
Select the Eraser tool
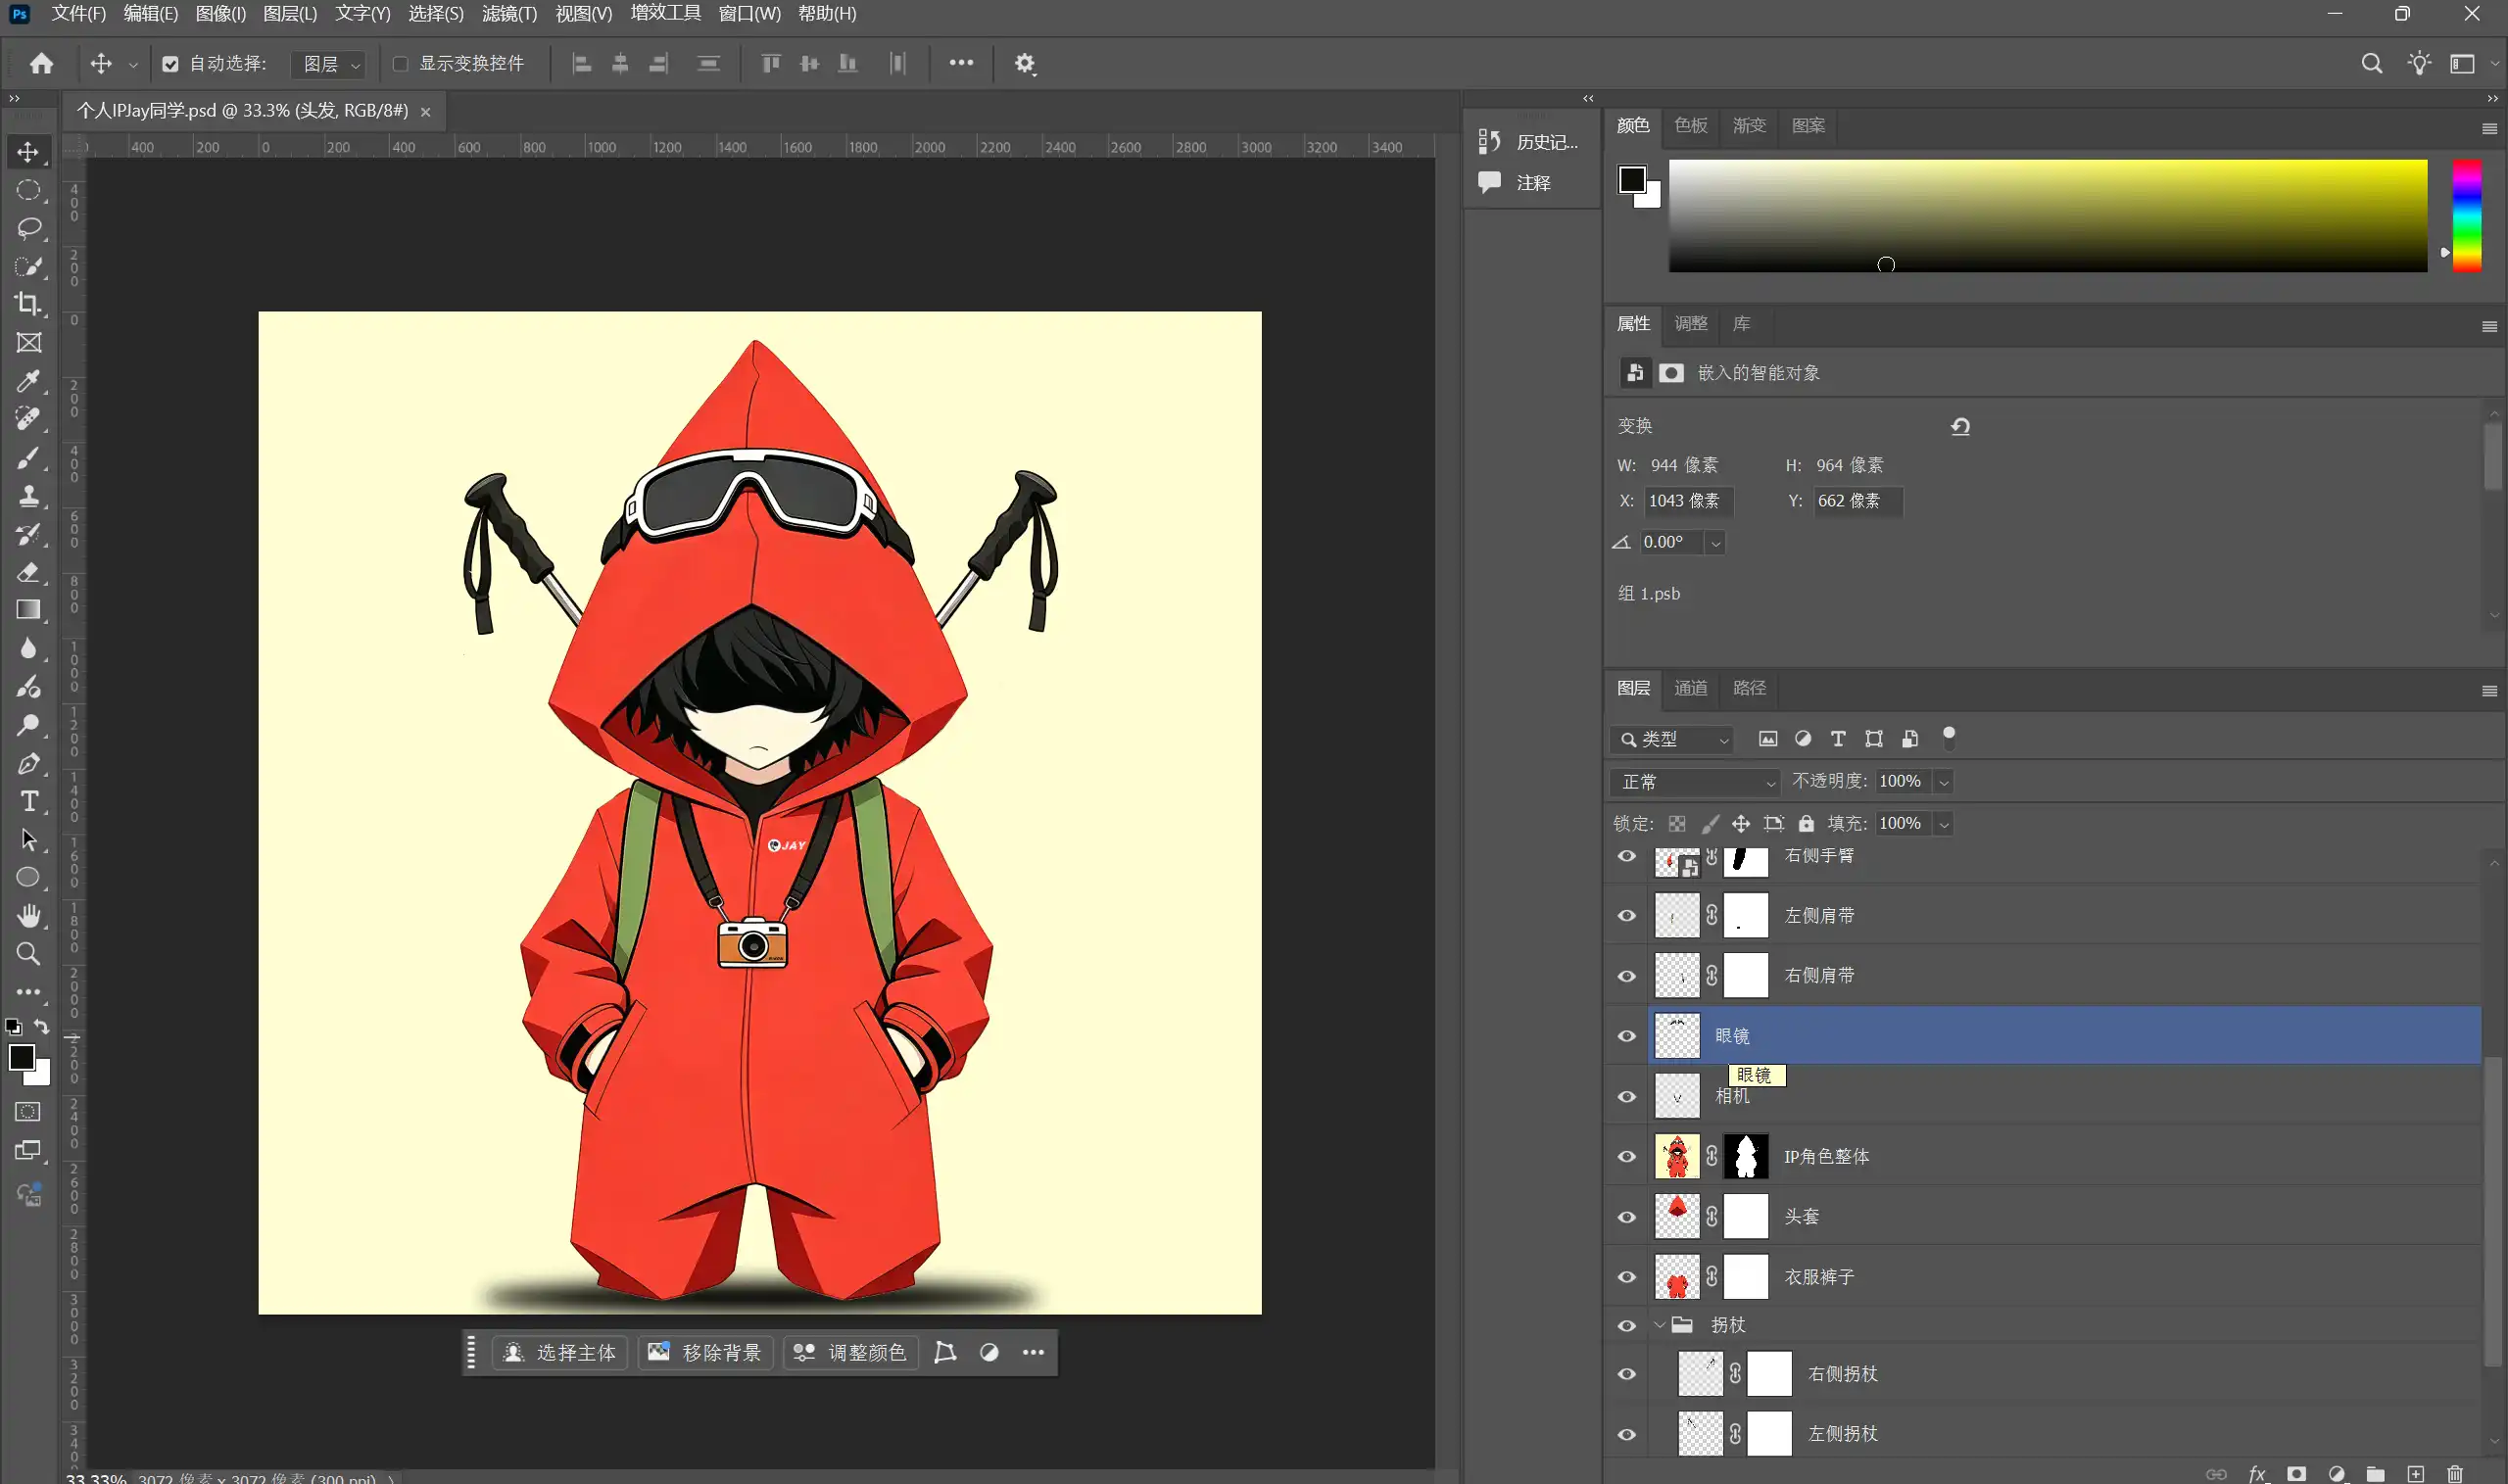pos(28,572)
